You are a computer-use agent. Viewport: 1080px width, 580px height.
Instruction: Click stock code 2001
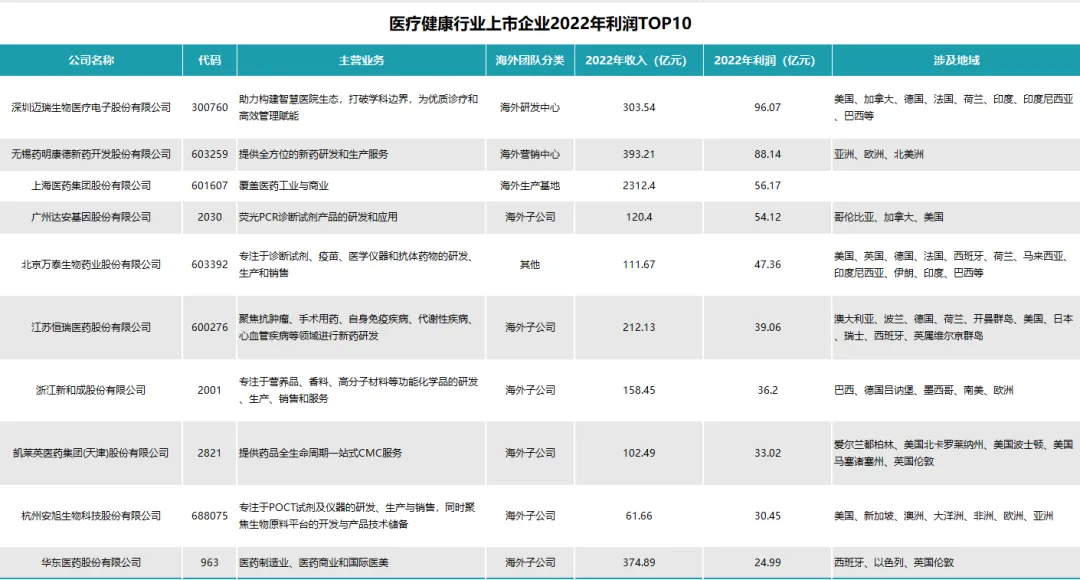click(x=209, y=390)
